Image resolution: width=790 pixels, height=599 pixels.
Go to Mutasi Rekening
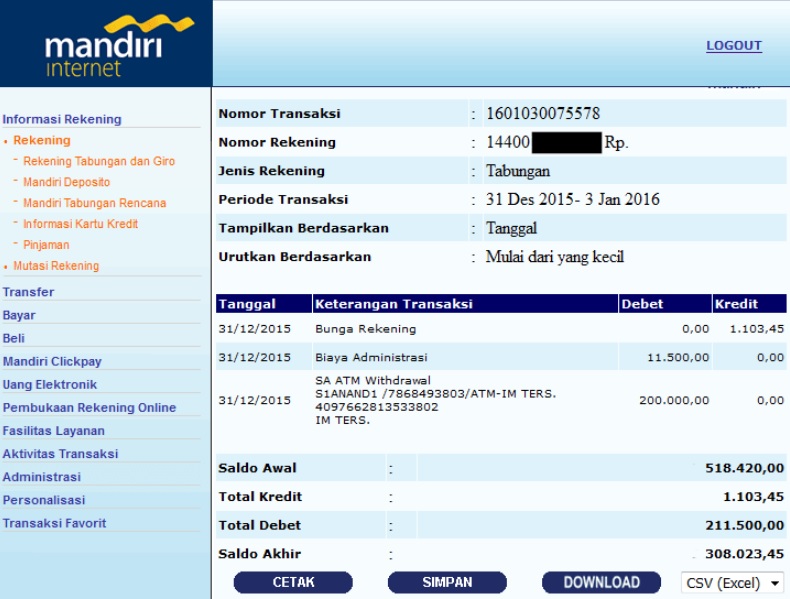coord(56,265)
